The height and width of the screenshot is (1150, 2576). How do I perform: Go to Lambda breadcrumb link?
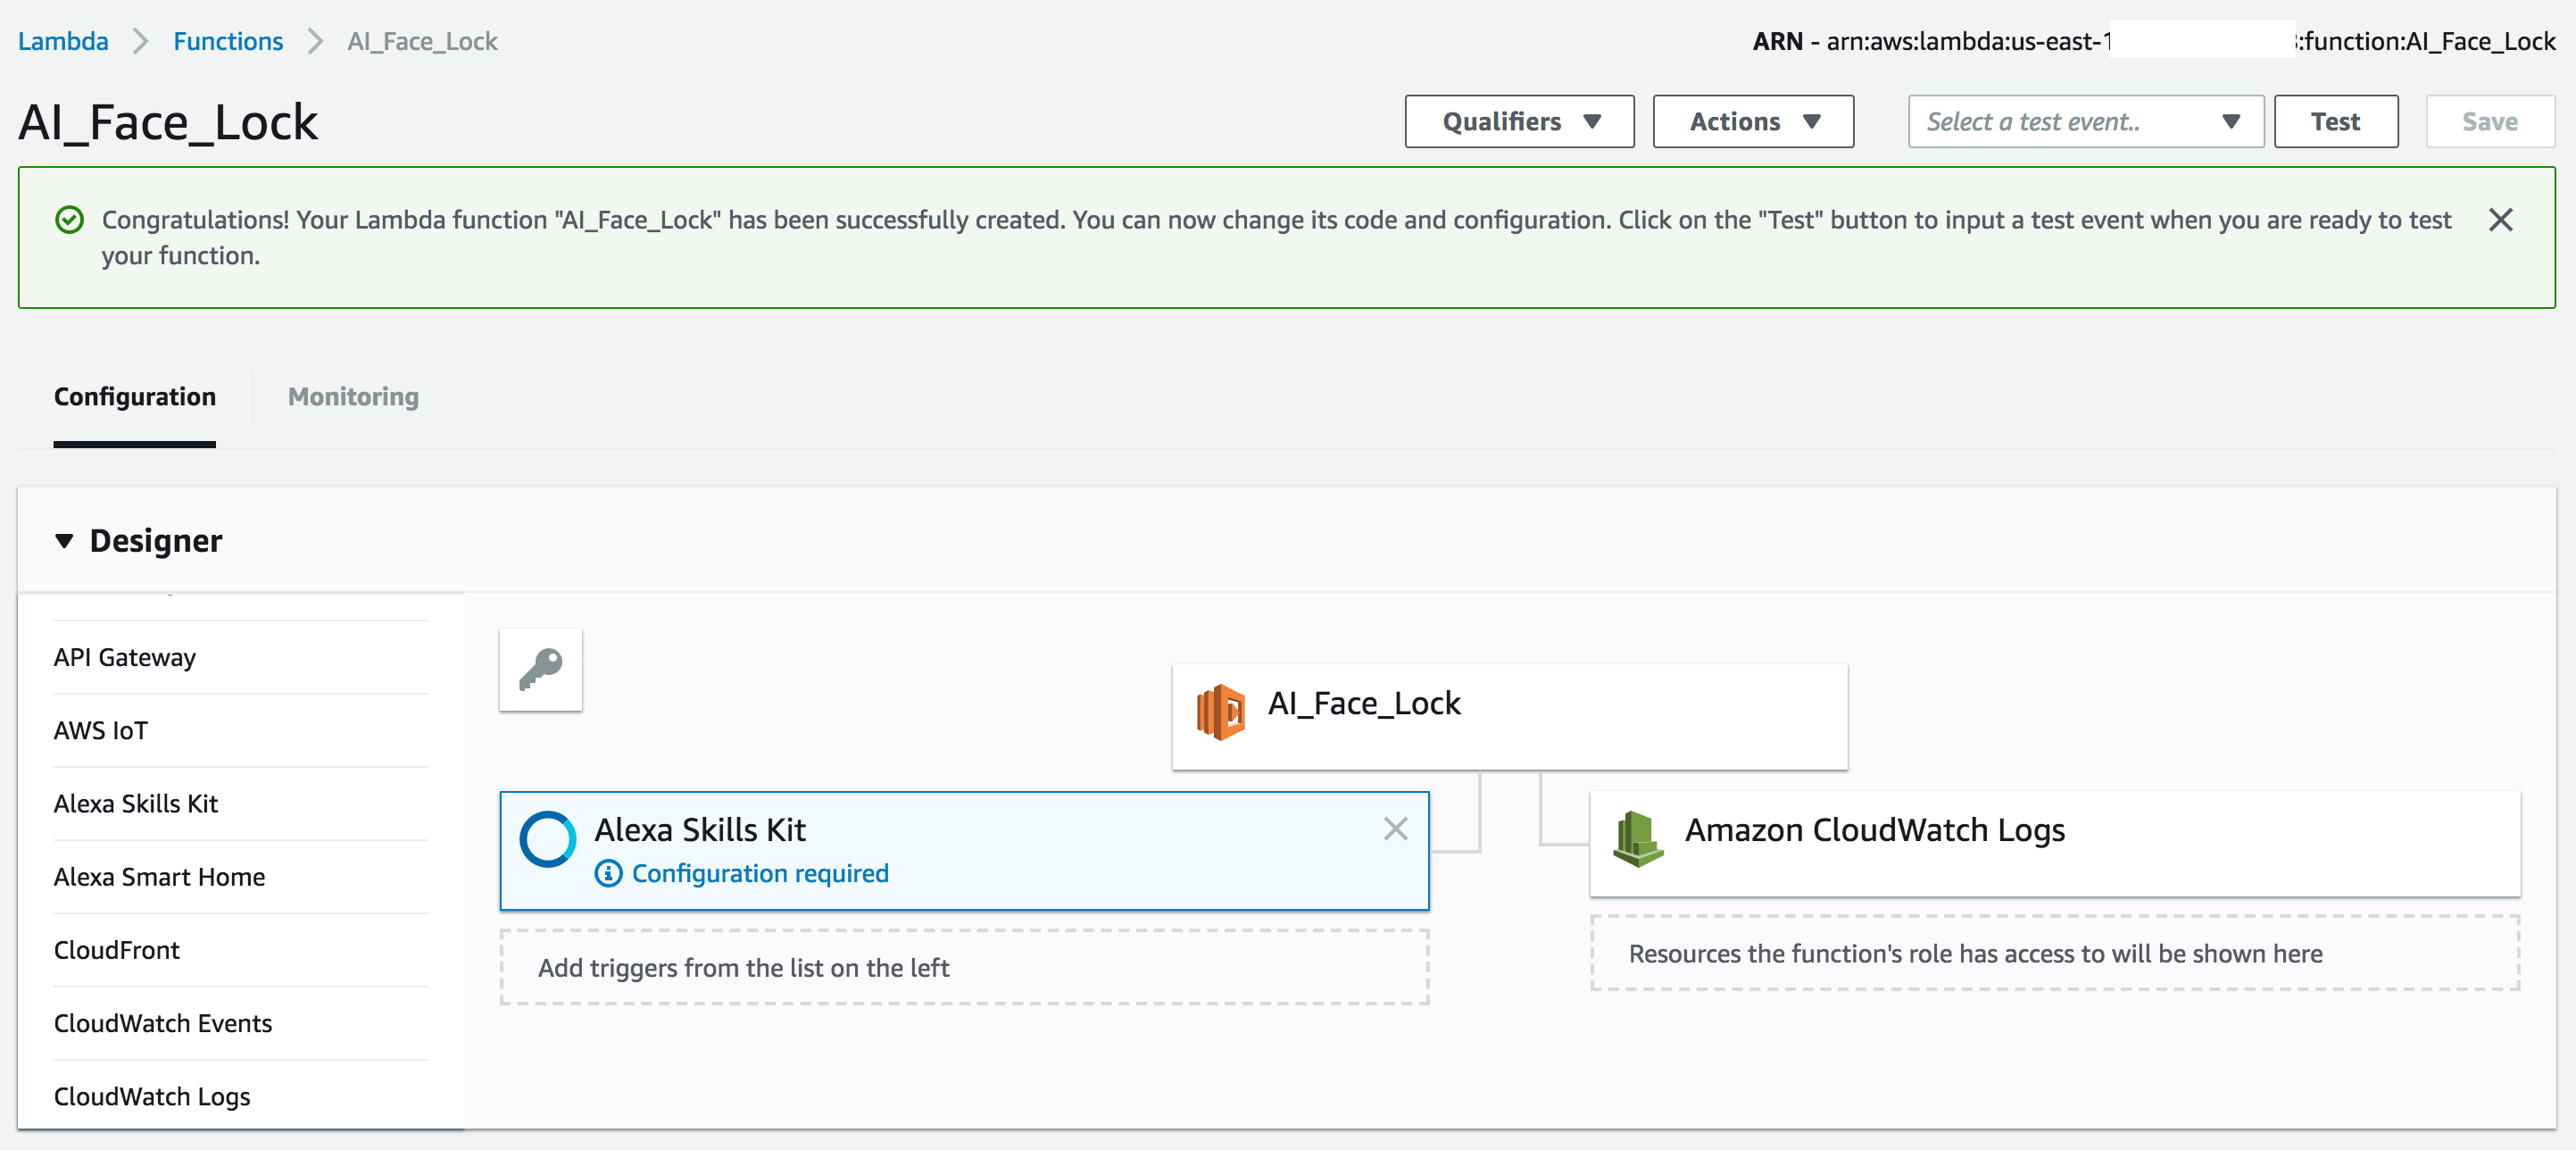tap(63, 41)
